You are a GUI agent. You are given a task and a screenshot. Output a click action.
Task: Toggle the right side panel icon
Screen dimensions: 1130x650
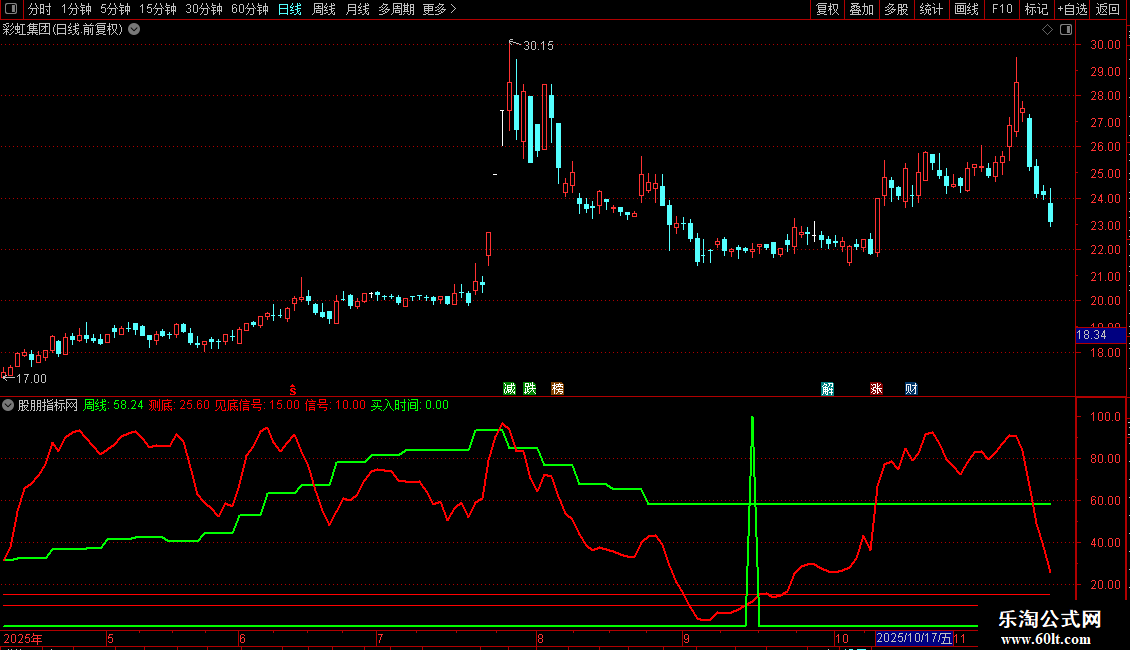click(1066, 30)
